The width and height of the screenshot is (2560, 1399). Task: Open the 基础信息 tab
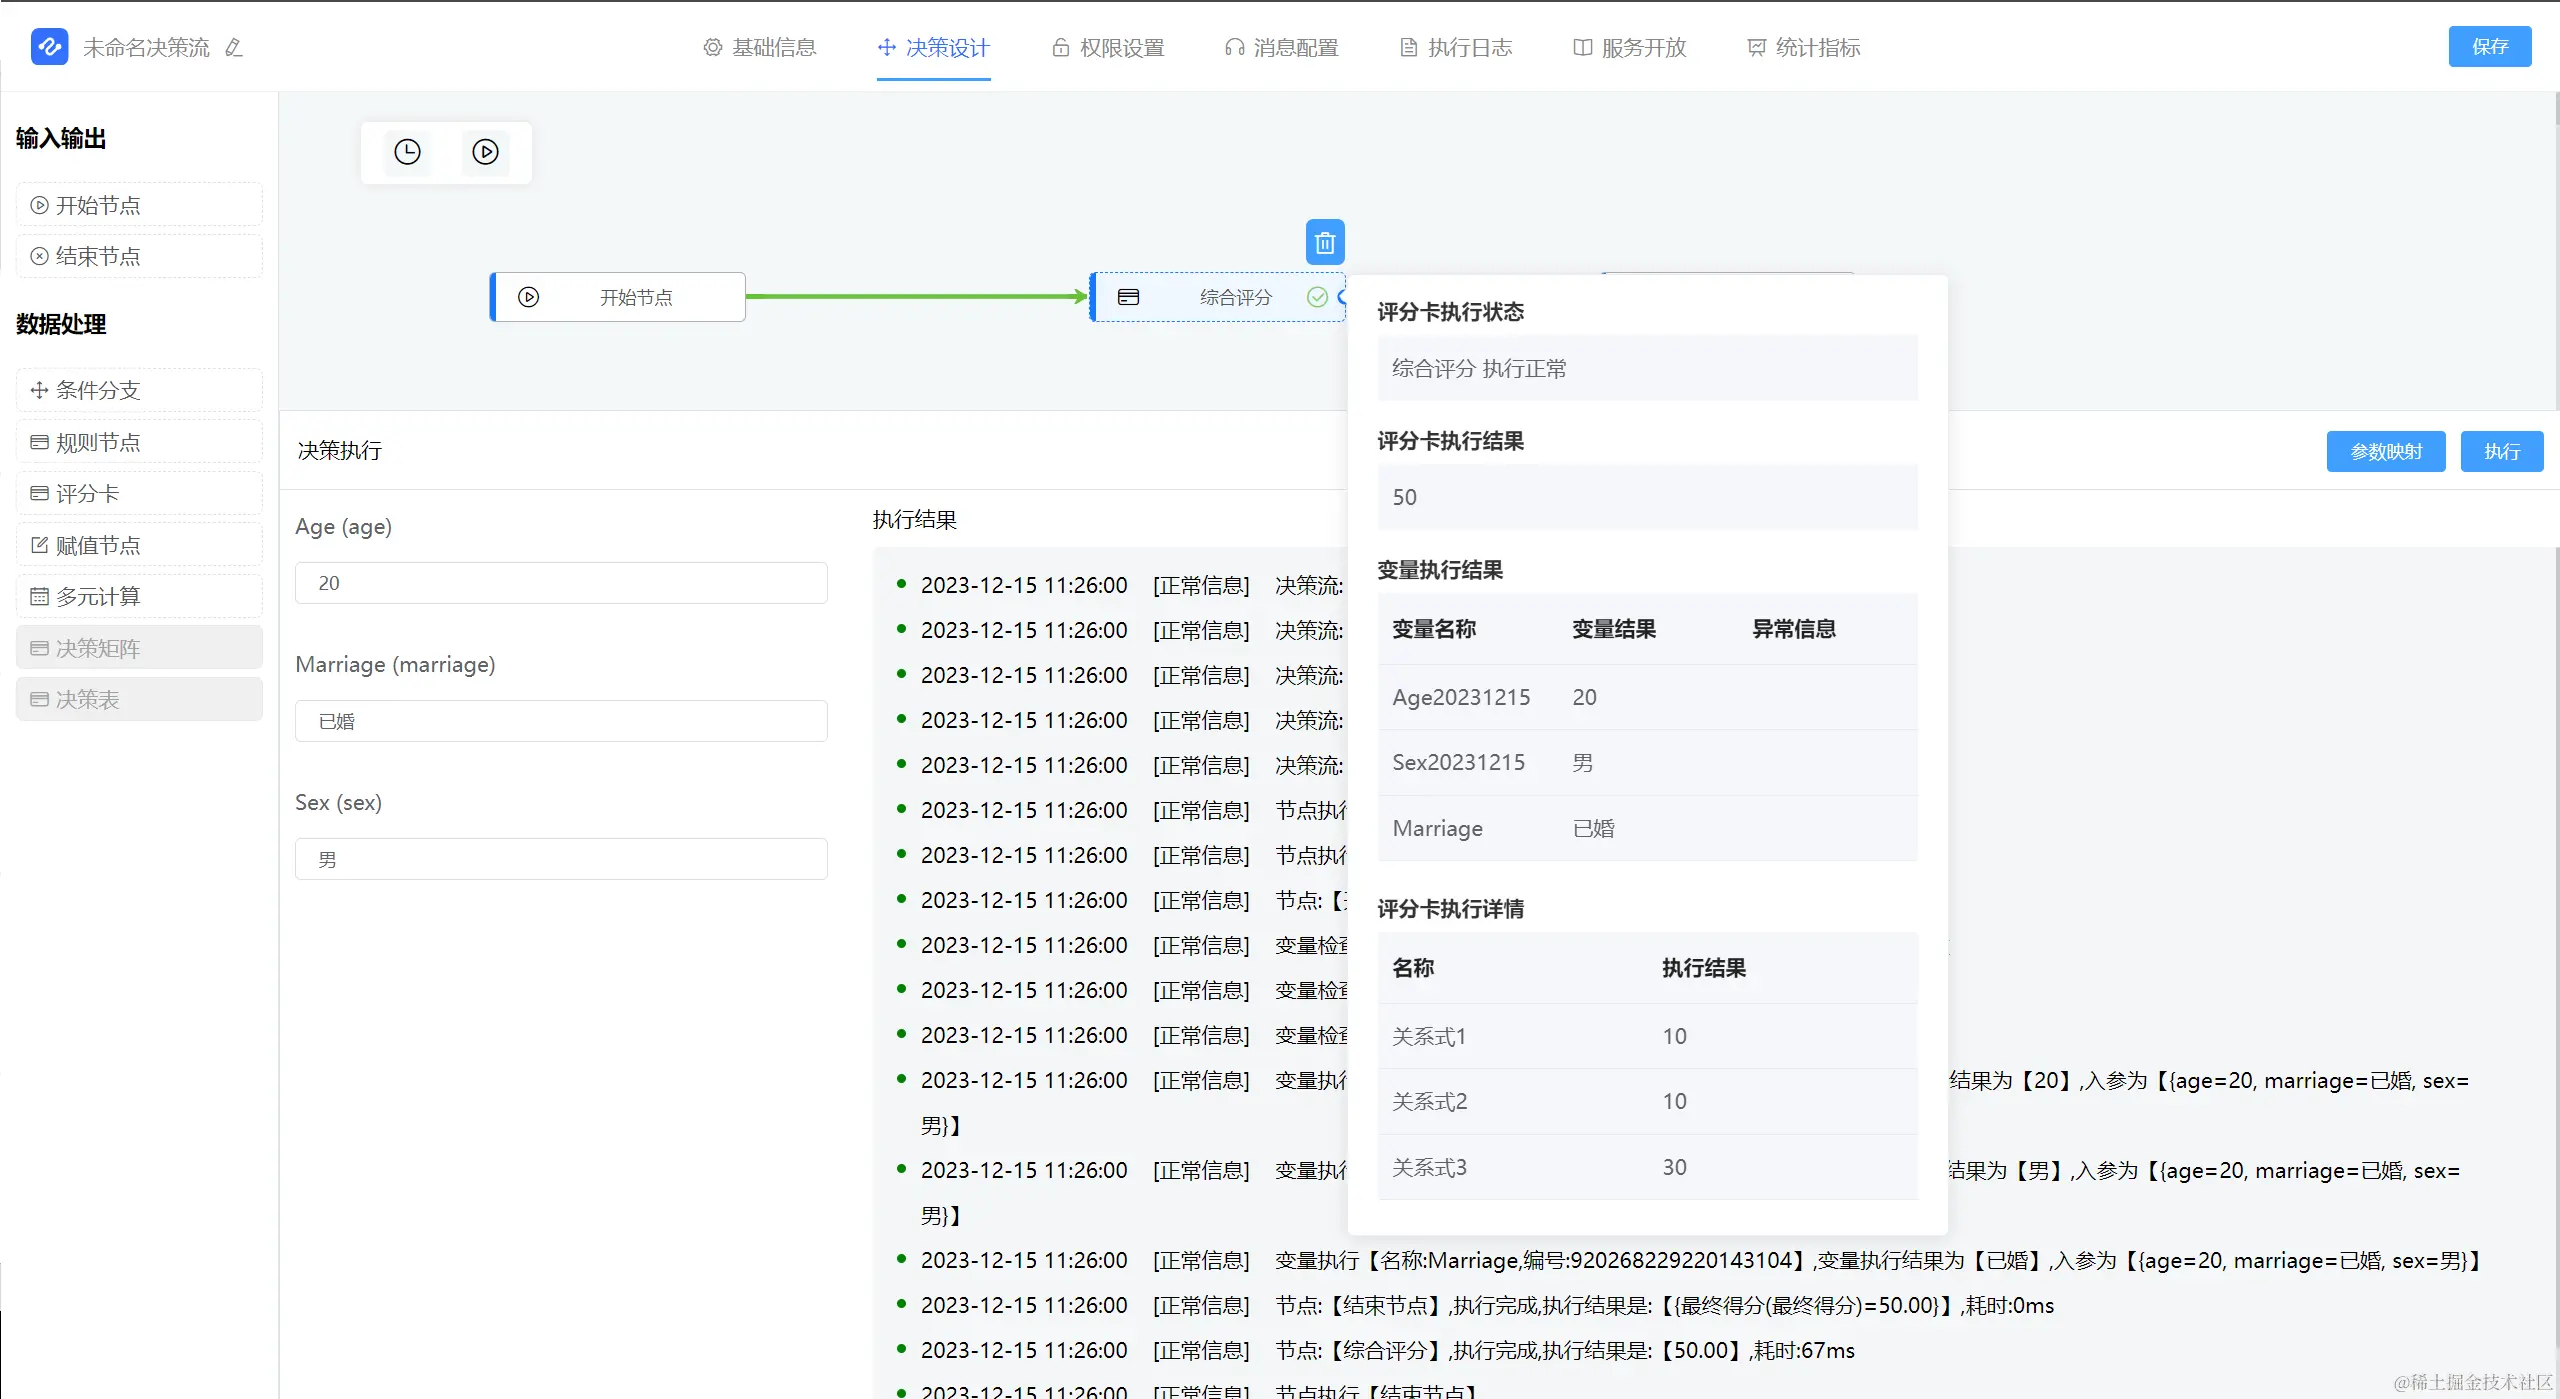(760, 47)
